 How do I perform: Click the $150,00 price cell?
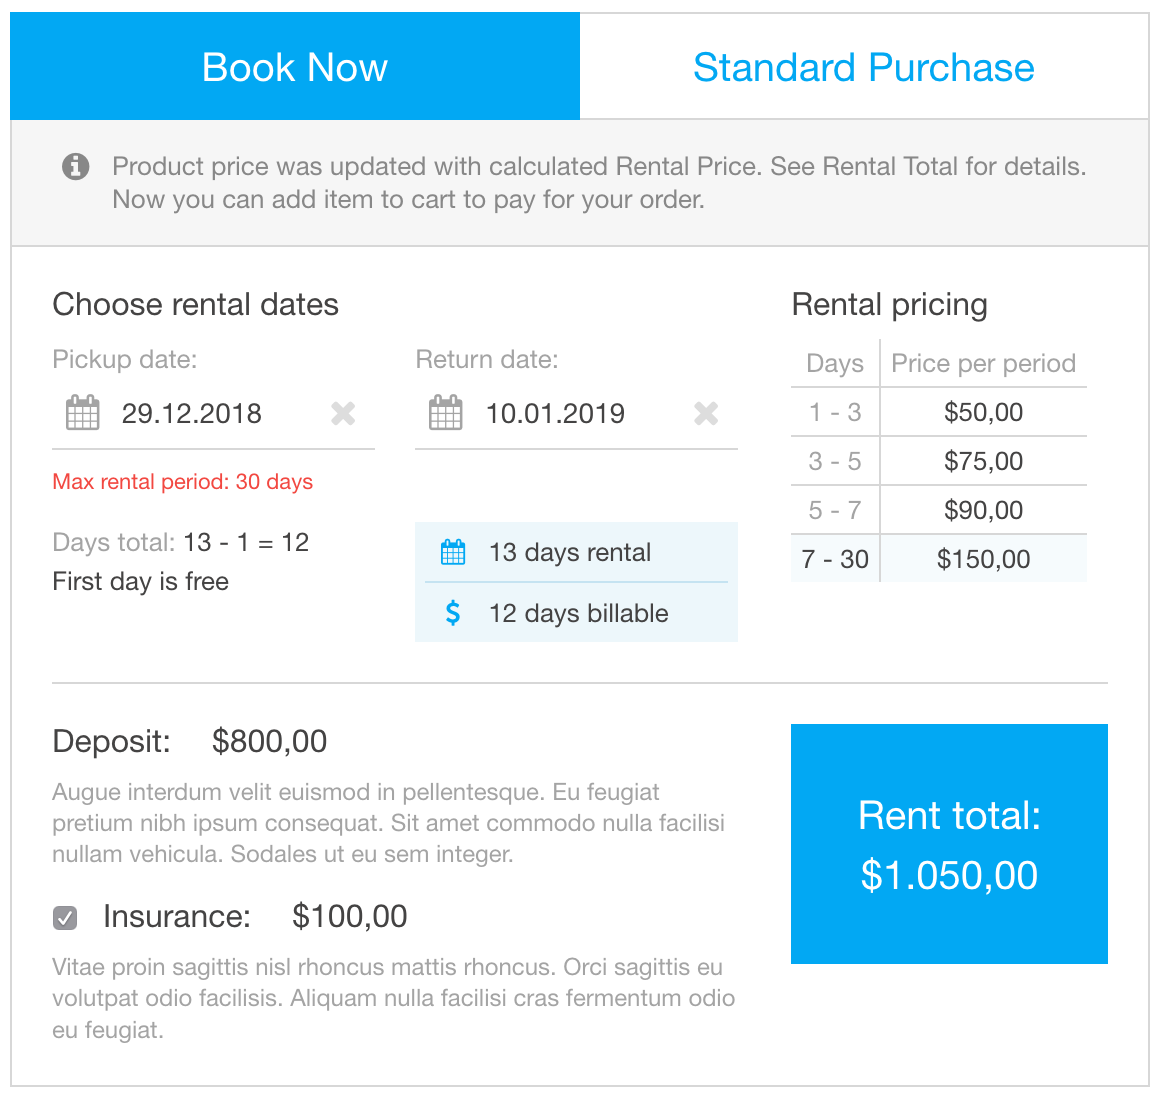983,559
